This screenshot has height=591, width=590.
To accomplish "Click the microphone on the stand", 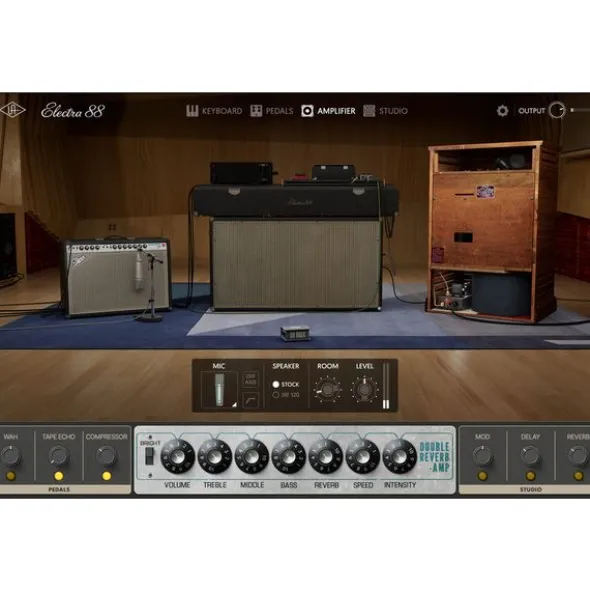I will pyautogui.click(x=139, y=271).
